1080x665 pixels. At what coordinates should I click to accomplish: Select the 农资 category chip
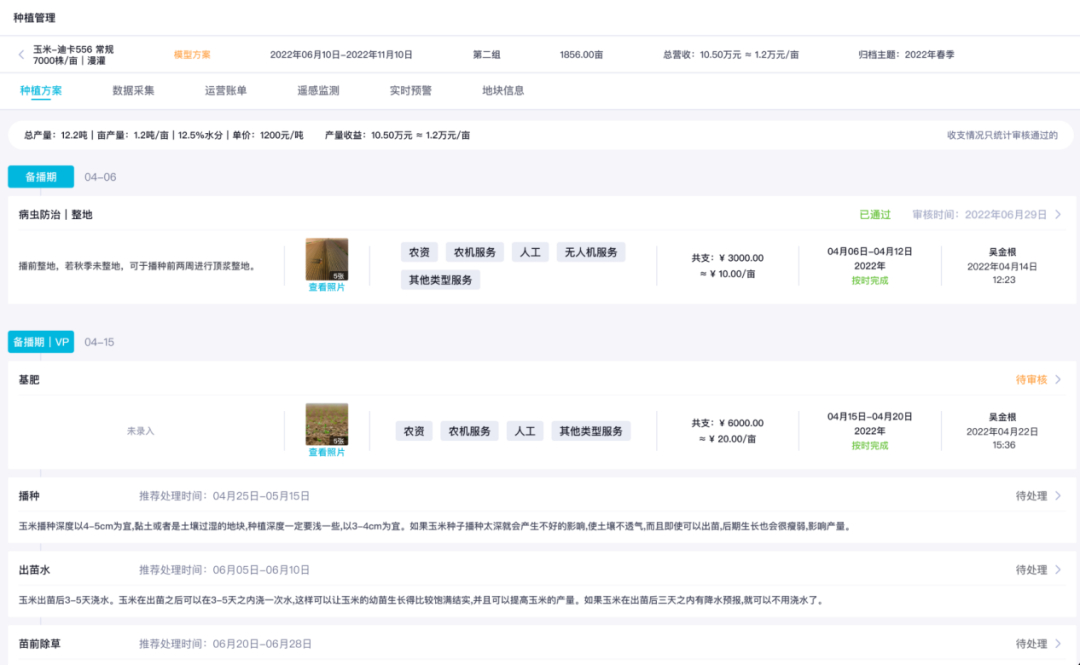(x=418, y=252)
